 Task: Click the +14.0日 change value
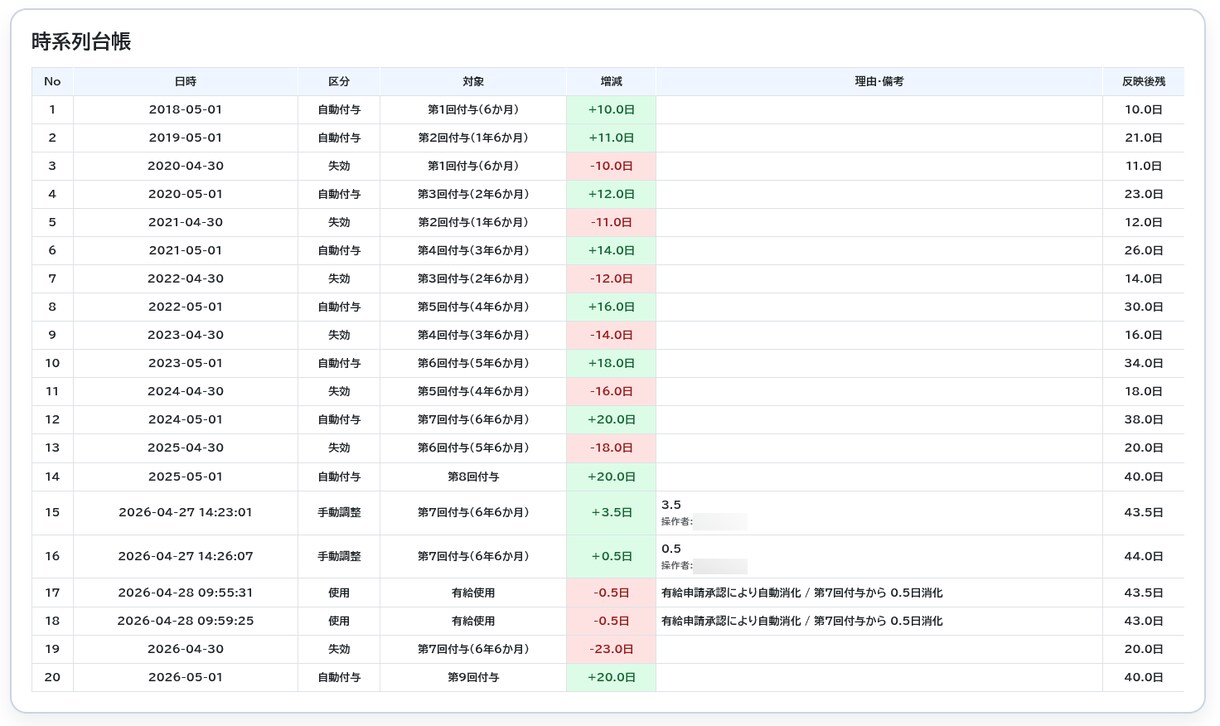(x=611, y=250)
